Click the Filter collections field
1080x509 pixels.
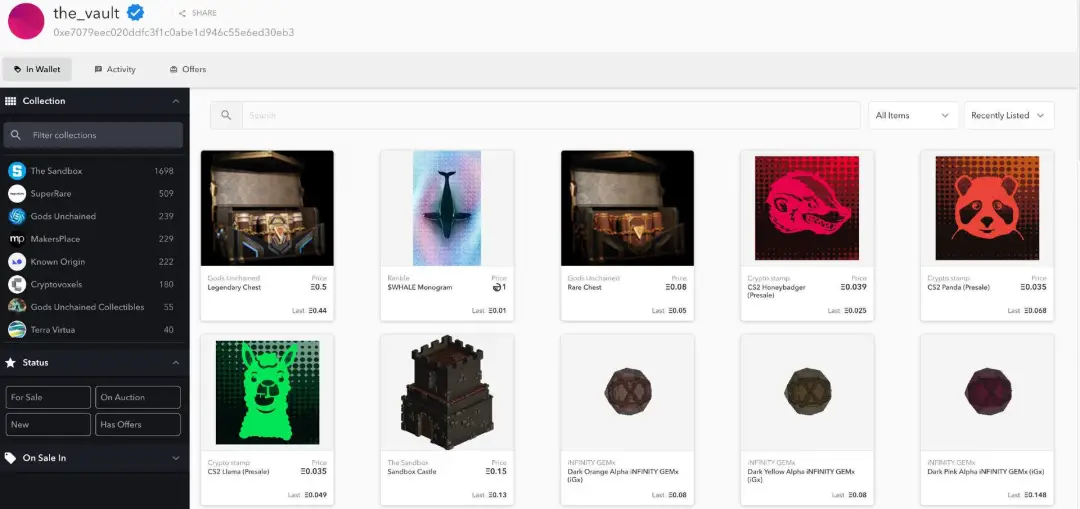pyautogui.click(x=93, y=135)
